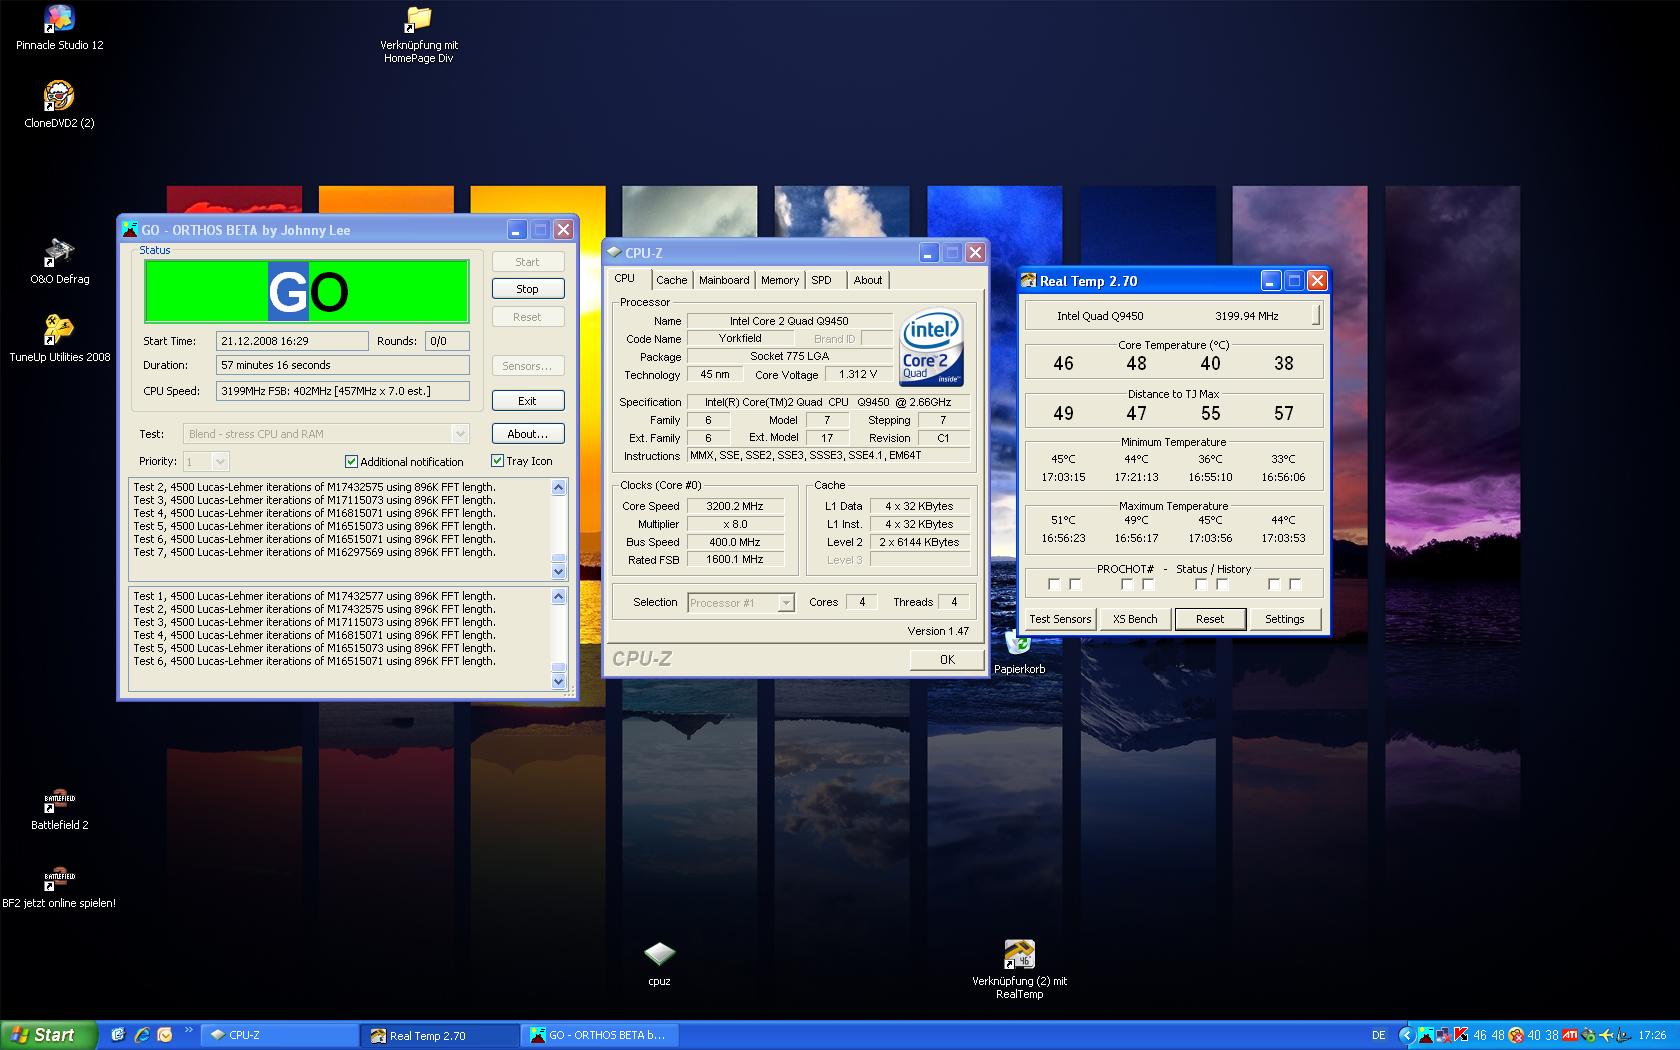1680x1050 pixels.
Task: Click the upper log scroll-up arrow
Action: pyautogui.click(x=559, y=487)
